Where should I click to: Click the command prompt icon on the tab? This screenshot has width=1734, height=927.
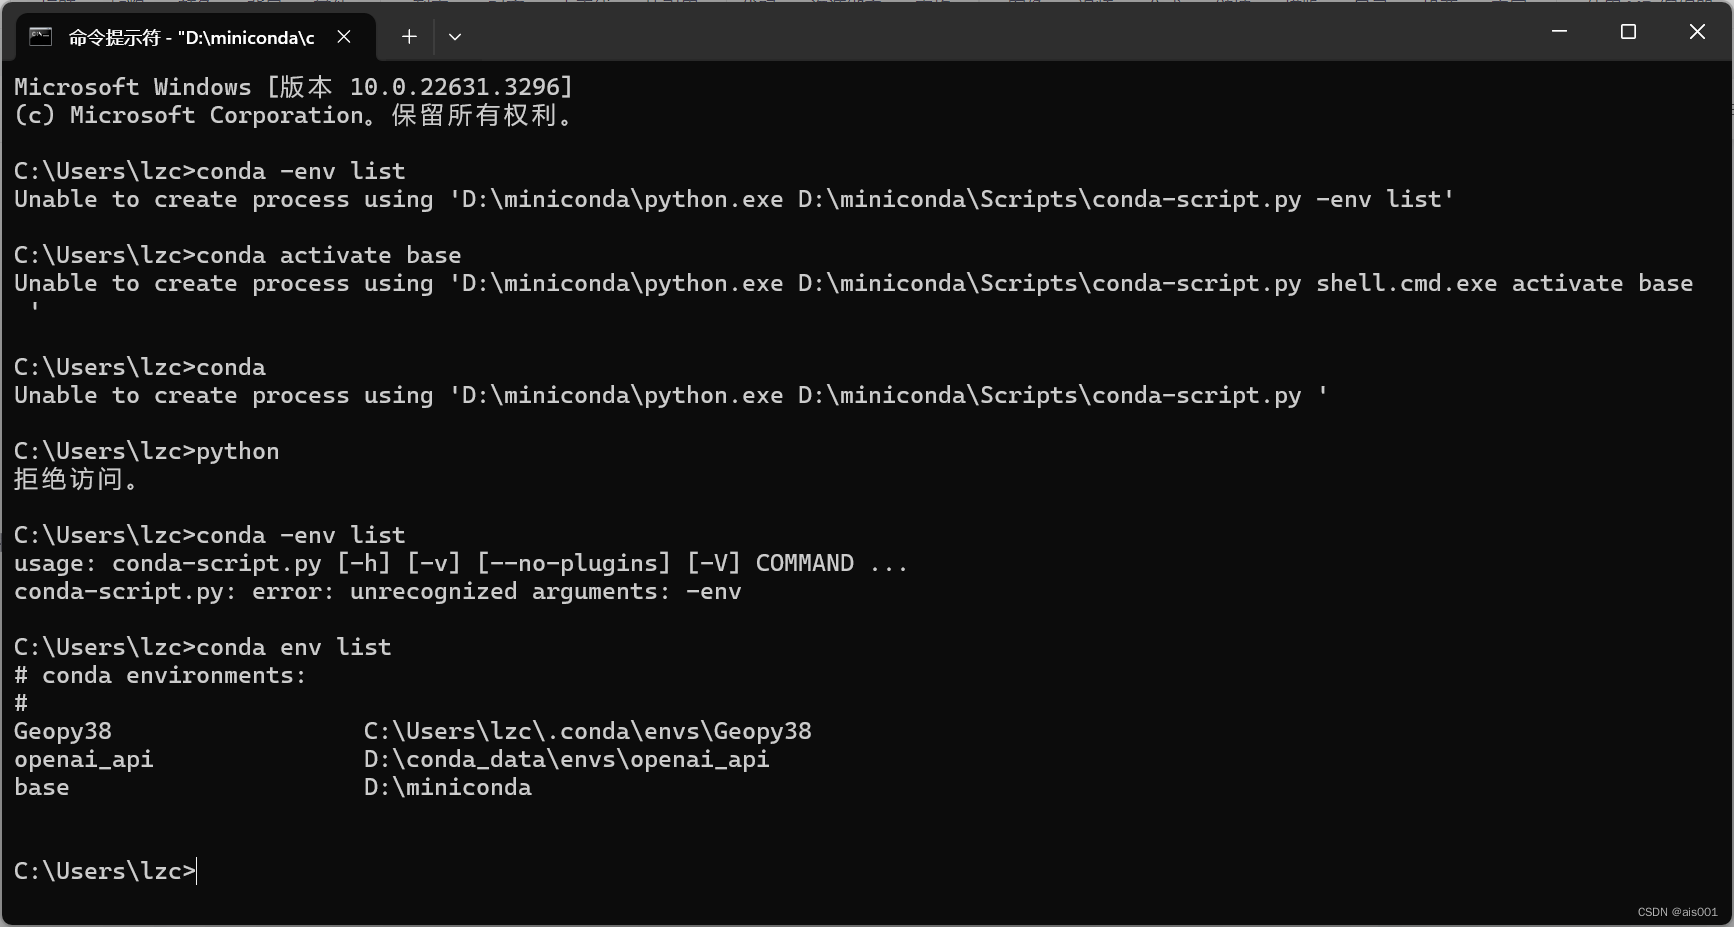[39, 37]
